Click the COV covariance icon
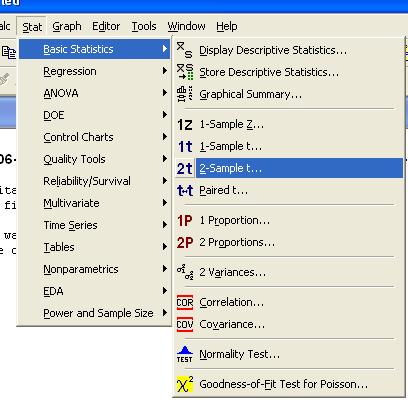This screenshot has width=408, height=409. pyautogui.click(x=185, y=324)
